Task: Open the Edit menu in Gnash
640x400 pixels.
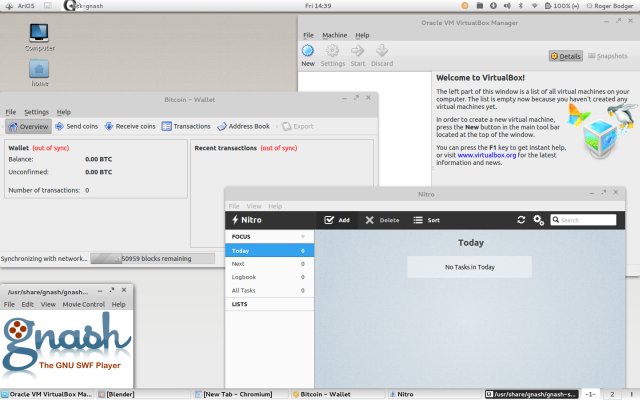Action: [28, 304]
